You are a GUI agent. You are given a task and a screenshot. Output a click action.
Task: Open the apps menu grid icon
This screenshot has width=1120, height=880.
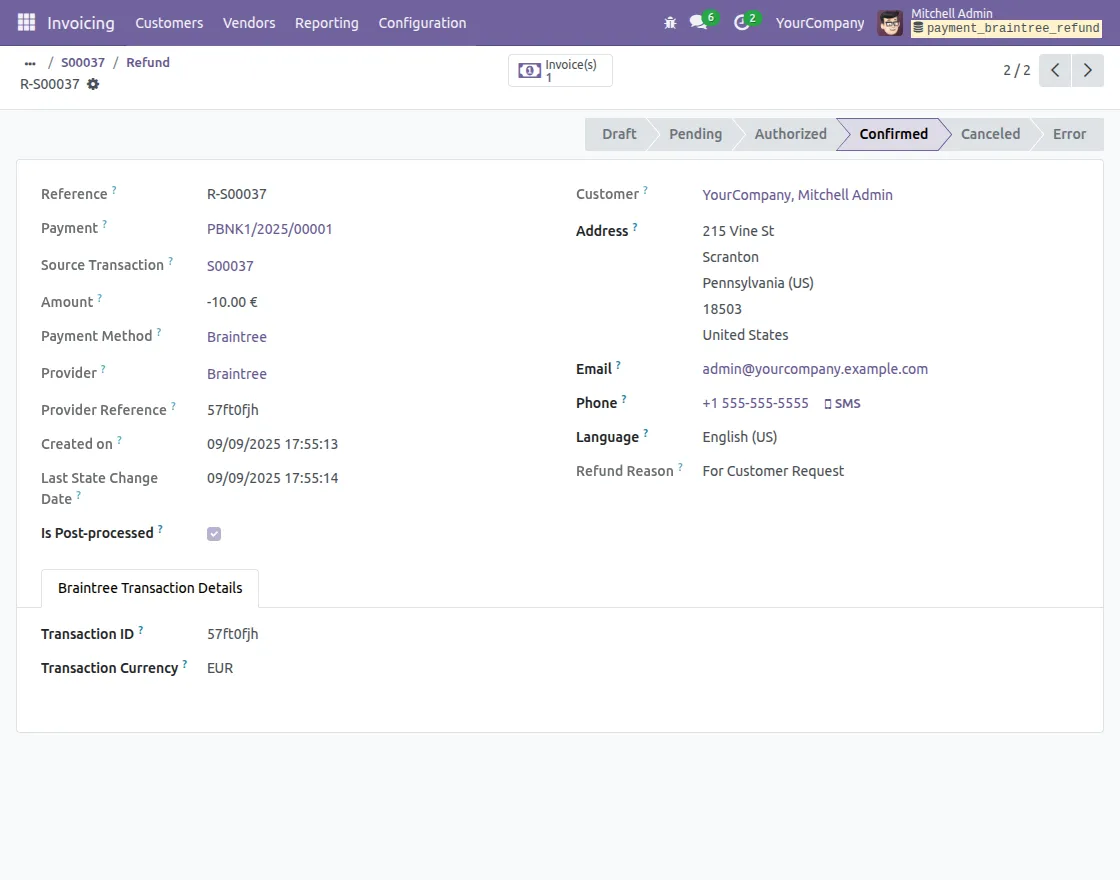(25, 22)
